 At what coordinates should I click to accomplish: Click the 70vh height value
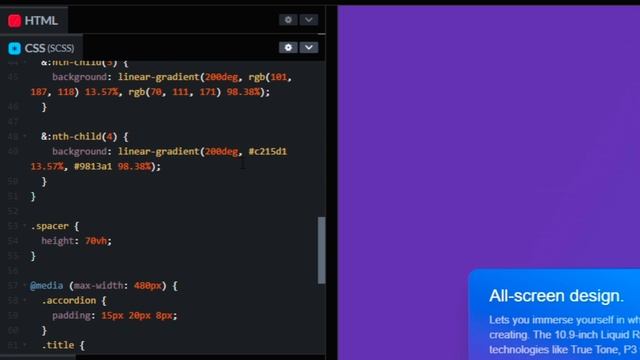click(x=96, y=241)
